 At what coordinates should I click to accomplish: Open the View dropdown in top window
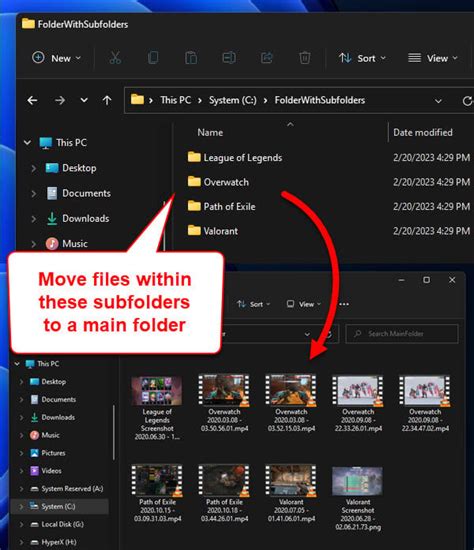pos(433,58)
